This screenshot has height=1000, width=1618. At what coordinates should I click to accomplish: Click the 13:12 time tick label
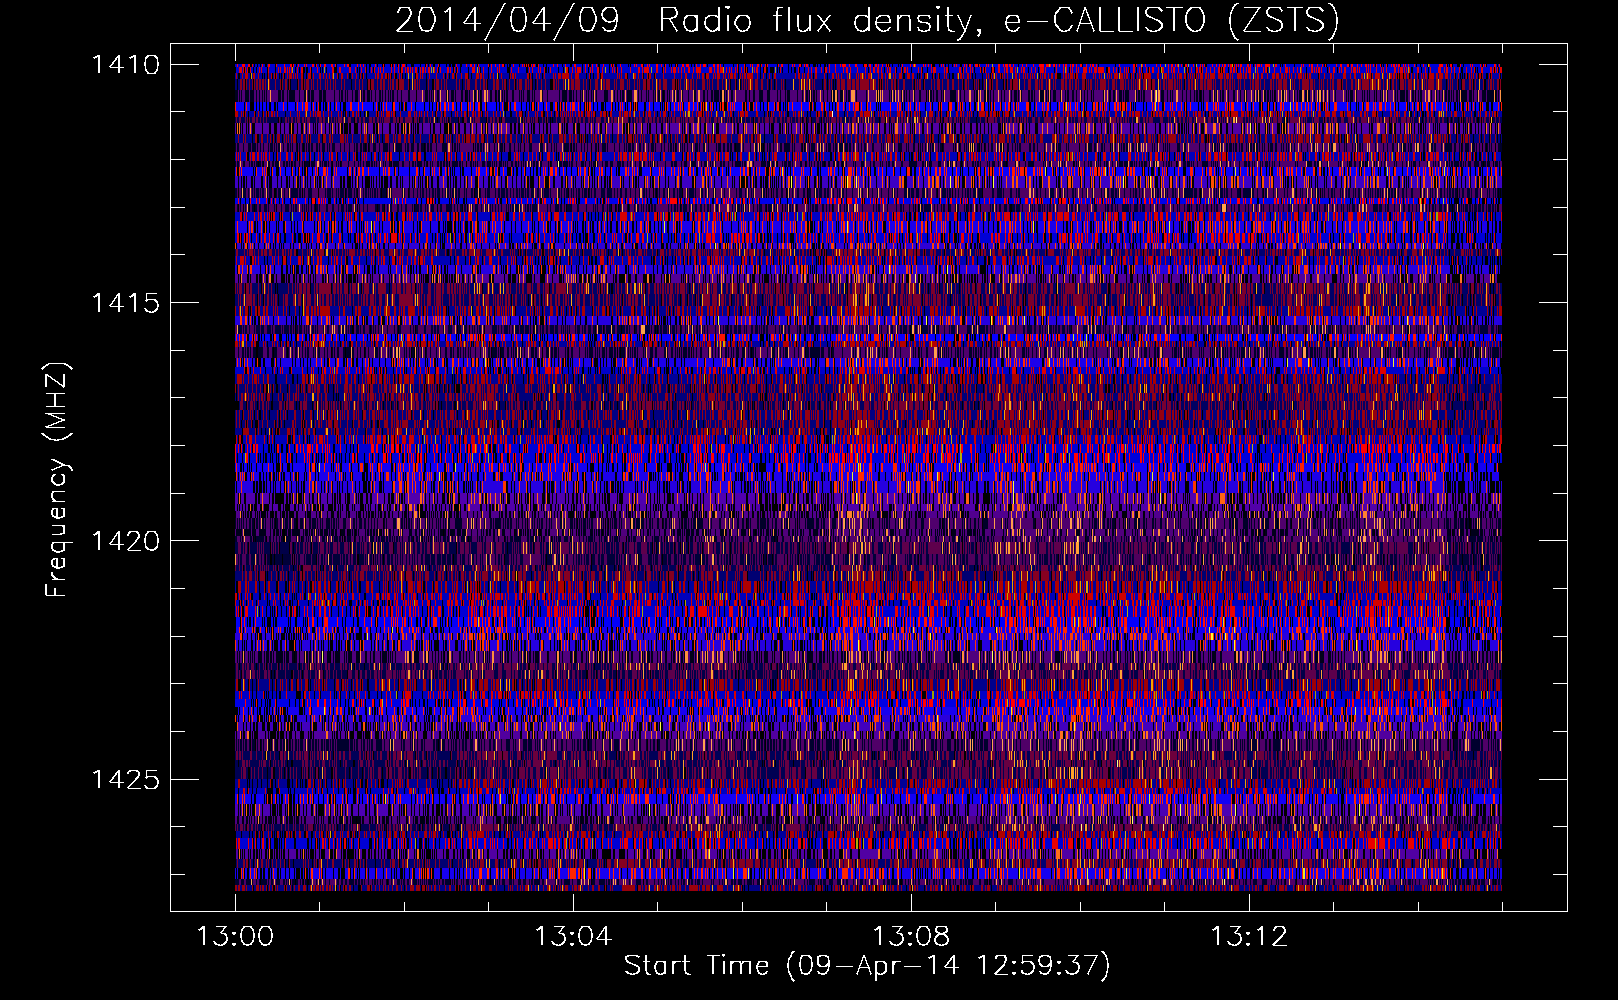click(x=1249, y=937)
